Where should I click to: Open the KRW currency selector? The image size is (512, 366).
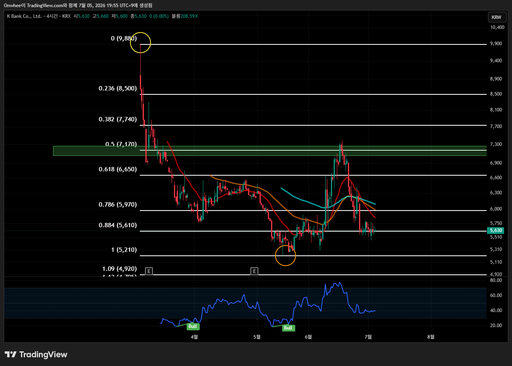tap(496, 17)
